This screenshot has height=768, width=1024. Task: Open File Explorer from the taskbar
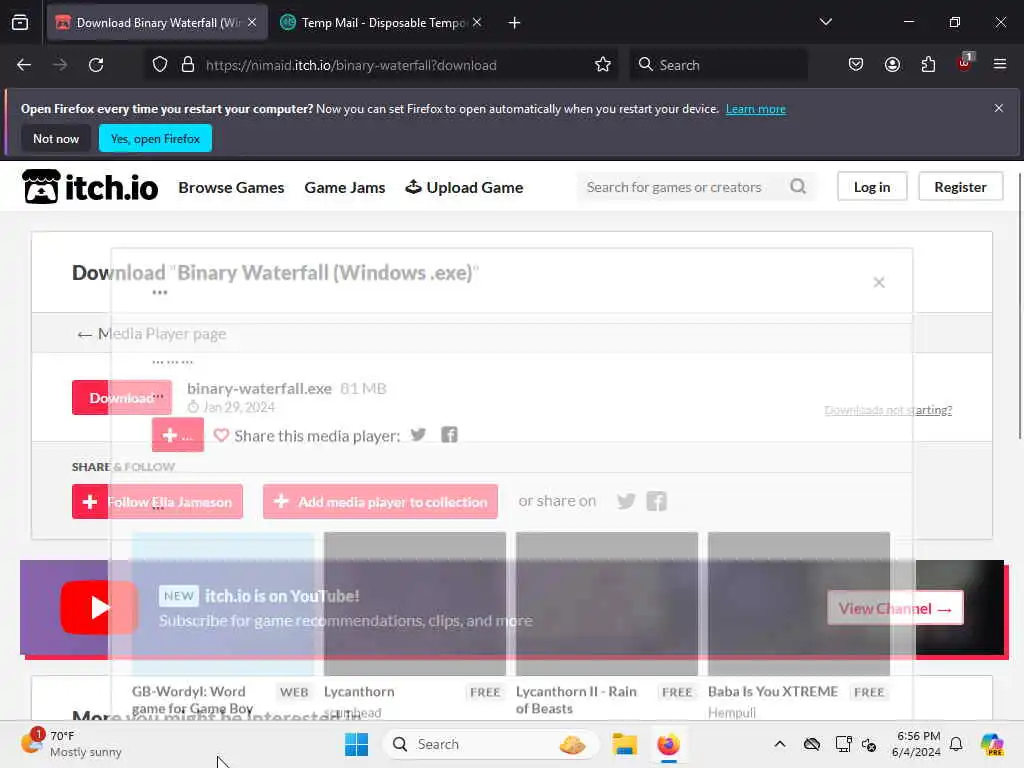tap(624, 744)
